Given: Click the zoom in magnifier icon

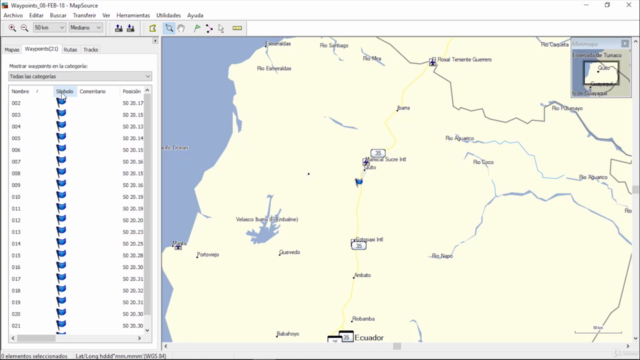Looking at the screenshot, I should click(12, 28).
